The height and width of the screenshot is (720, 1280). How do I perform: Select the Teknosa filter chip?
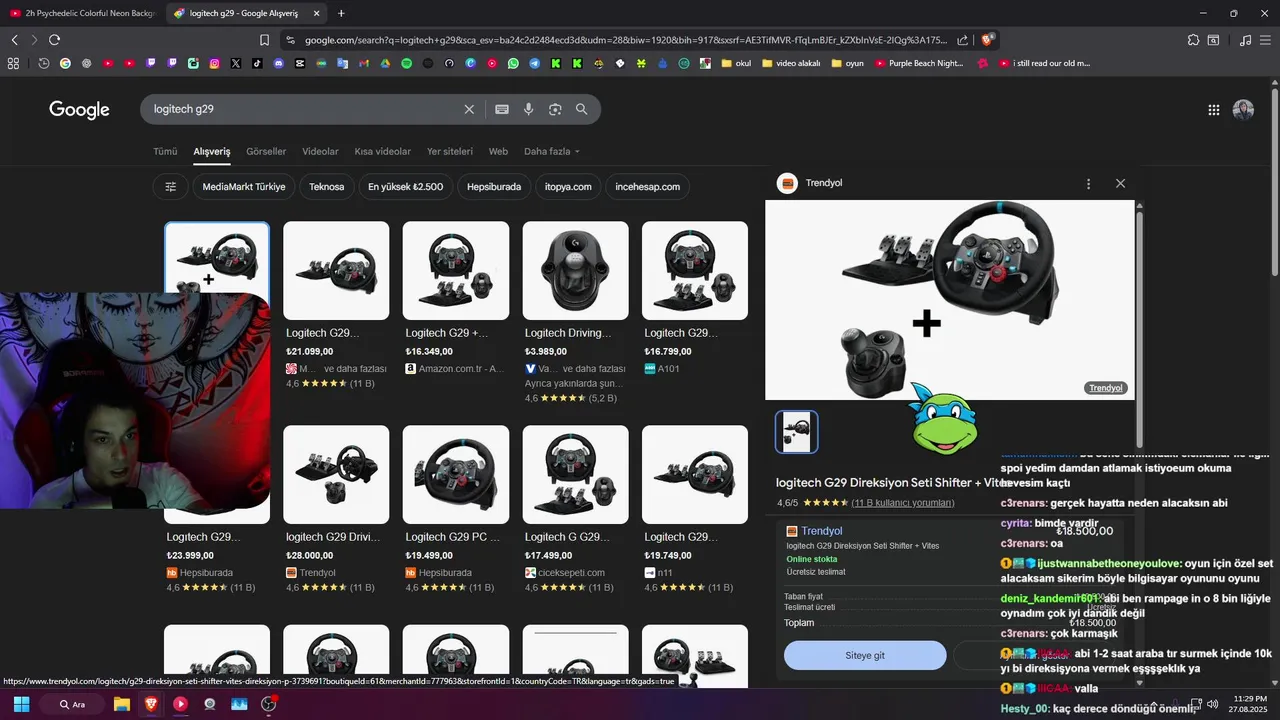(x=327, y=187)
